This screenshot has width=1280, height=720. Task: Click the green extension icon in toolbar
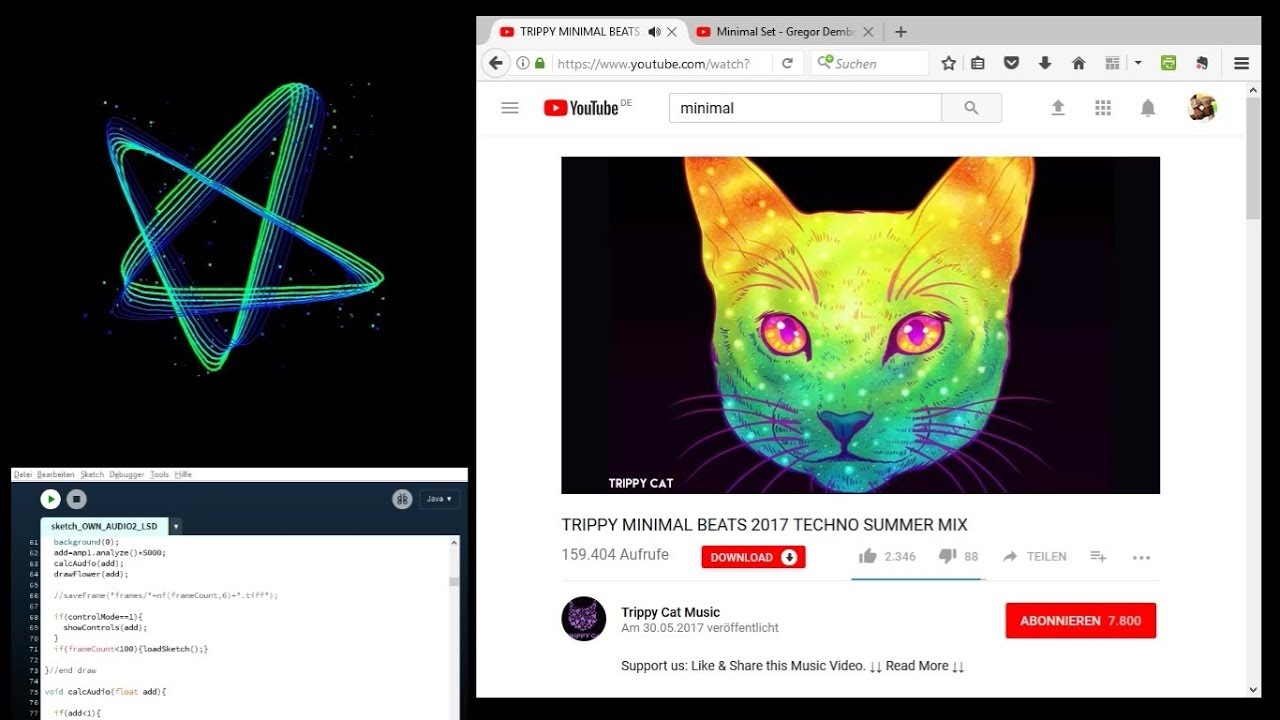(1168, 63)
